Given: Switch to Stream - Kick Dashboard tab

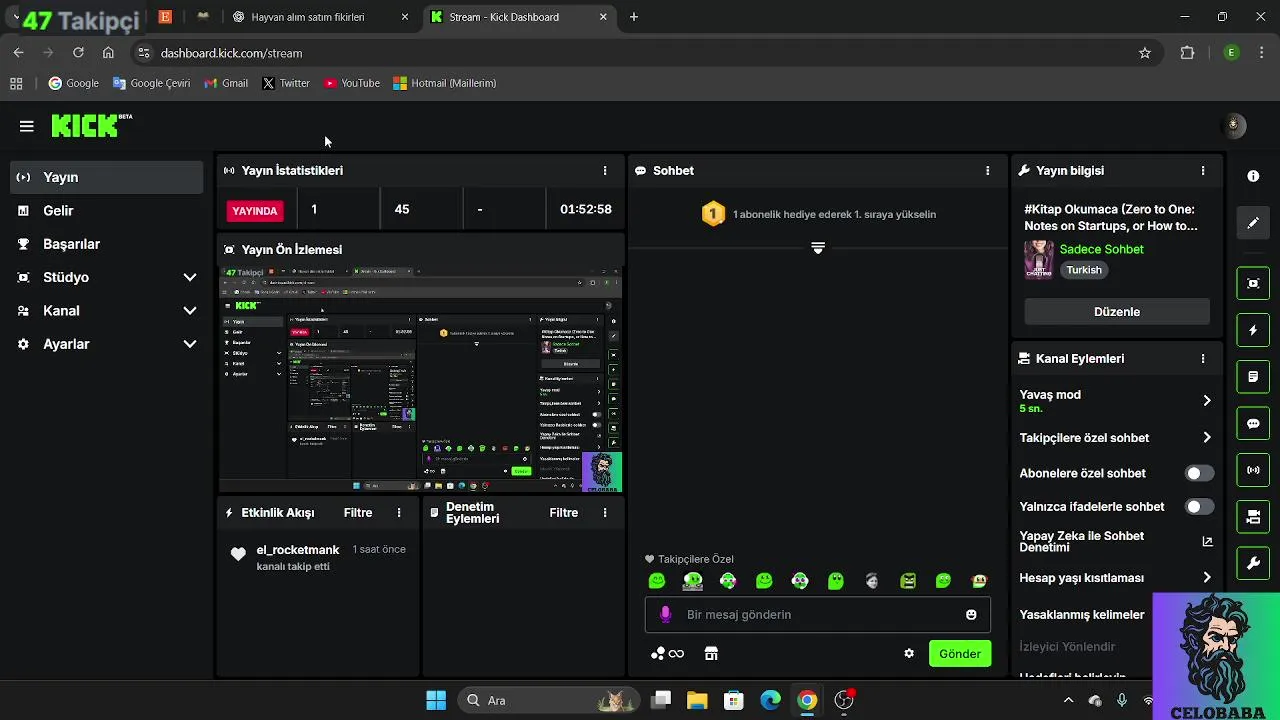Looking at the screenshot, I should (x=519, y=17).
